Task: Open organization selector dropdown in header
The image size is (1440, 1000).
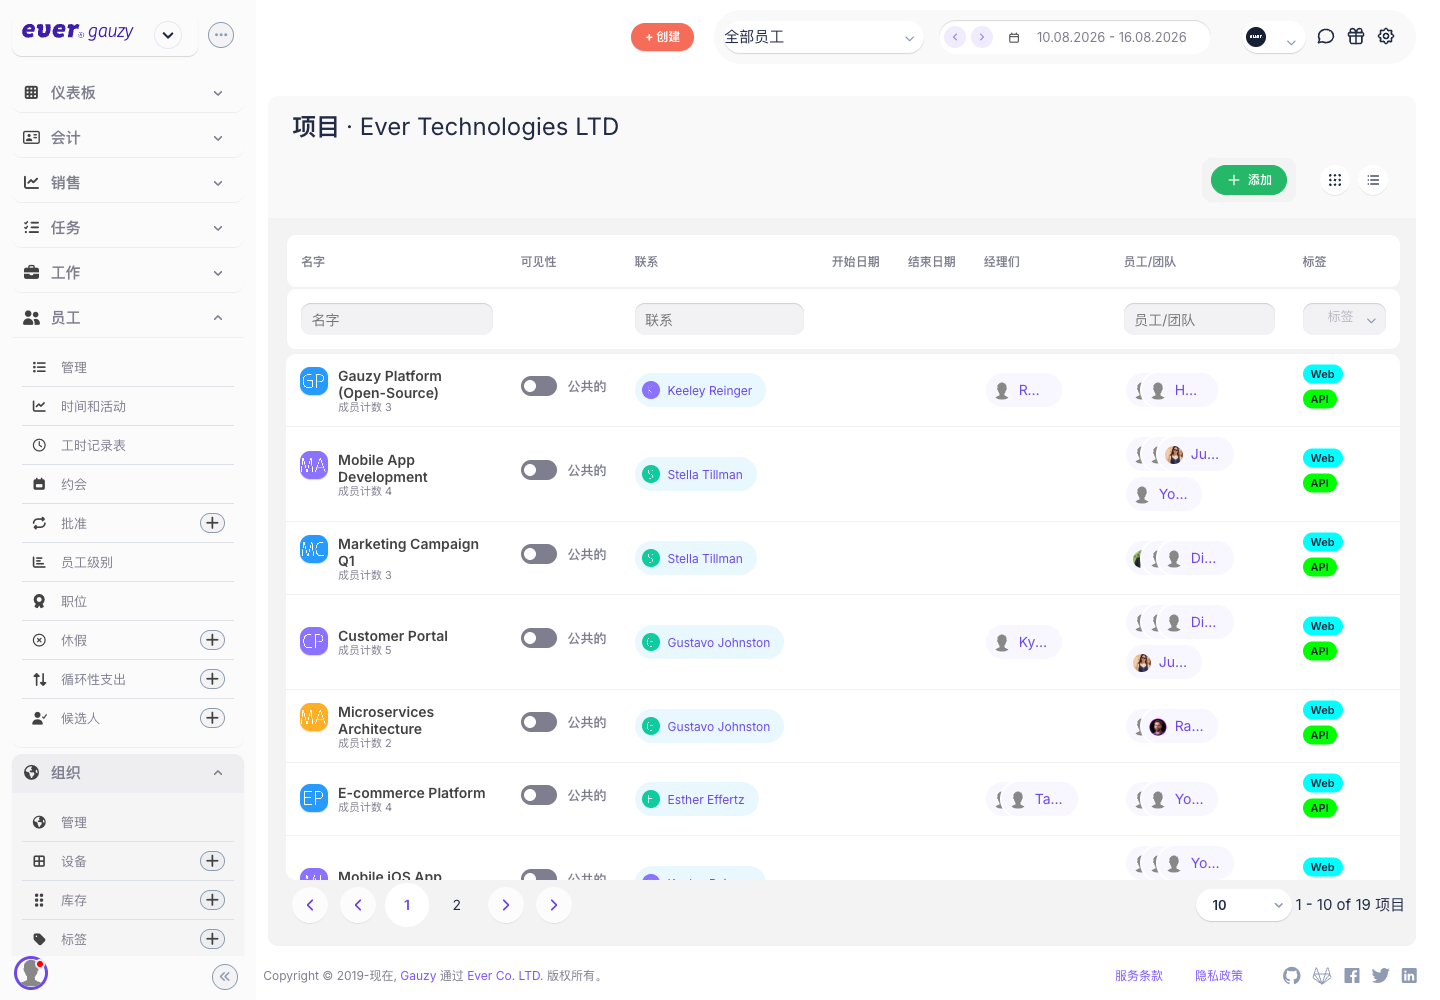Action: click(x=1272, y=37)
